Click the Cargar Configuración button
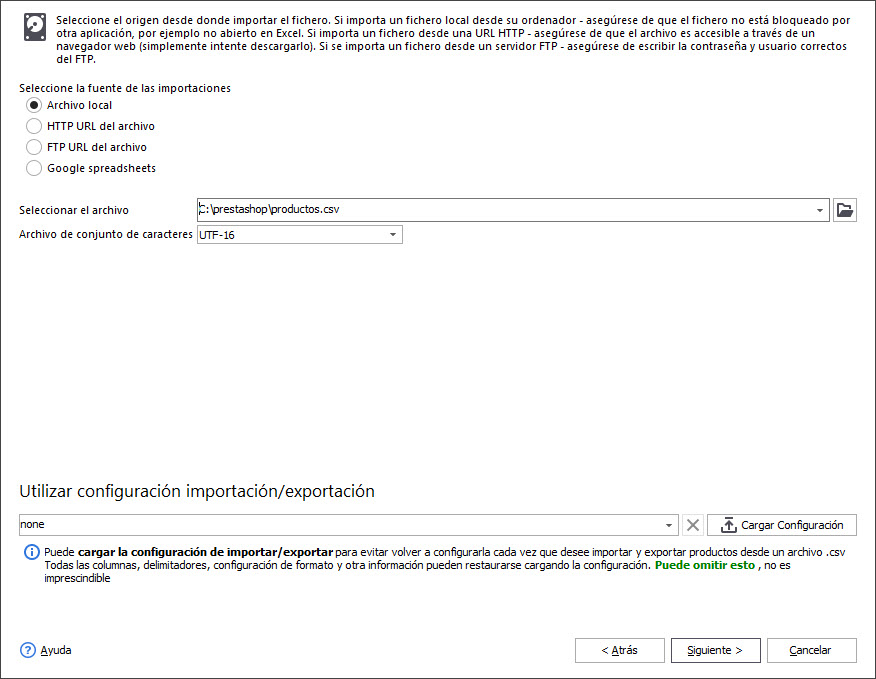Viewport: 876px width, 679px height. coord(782,525)
